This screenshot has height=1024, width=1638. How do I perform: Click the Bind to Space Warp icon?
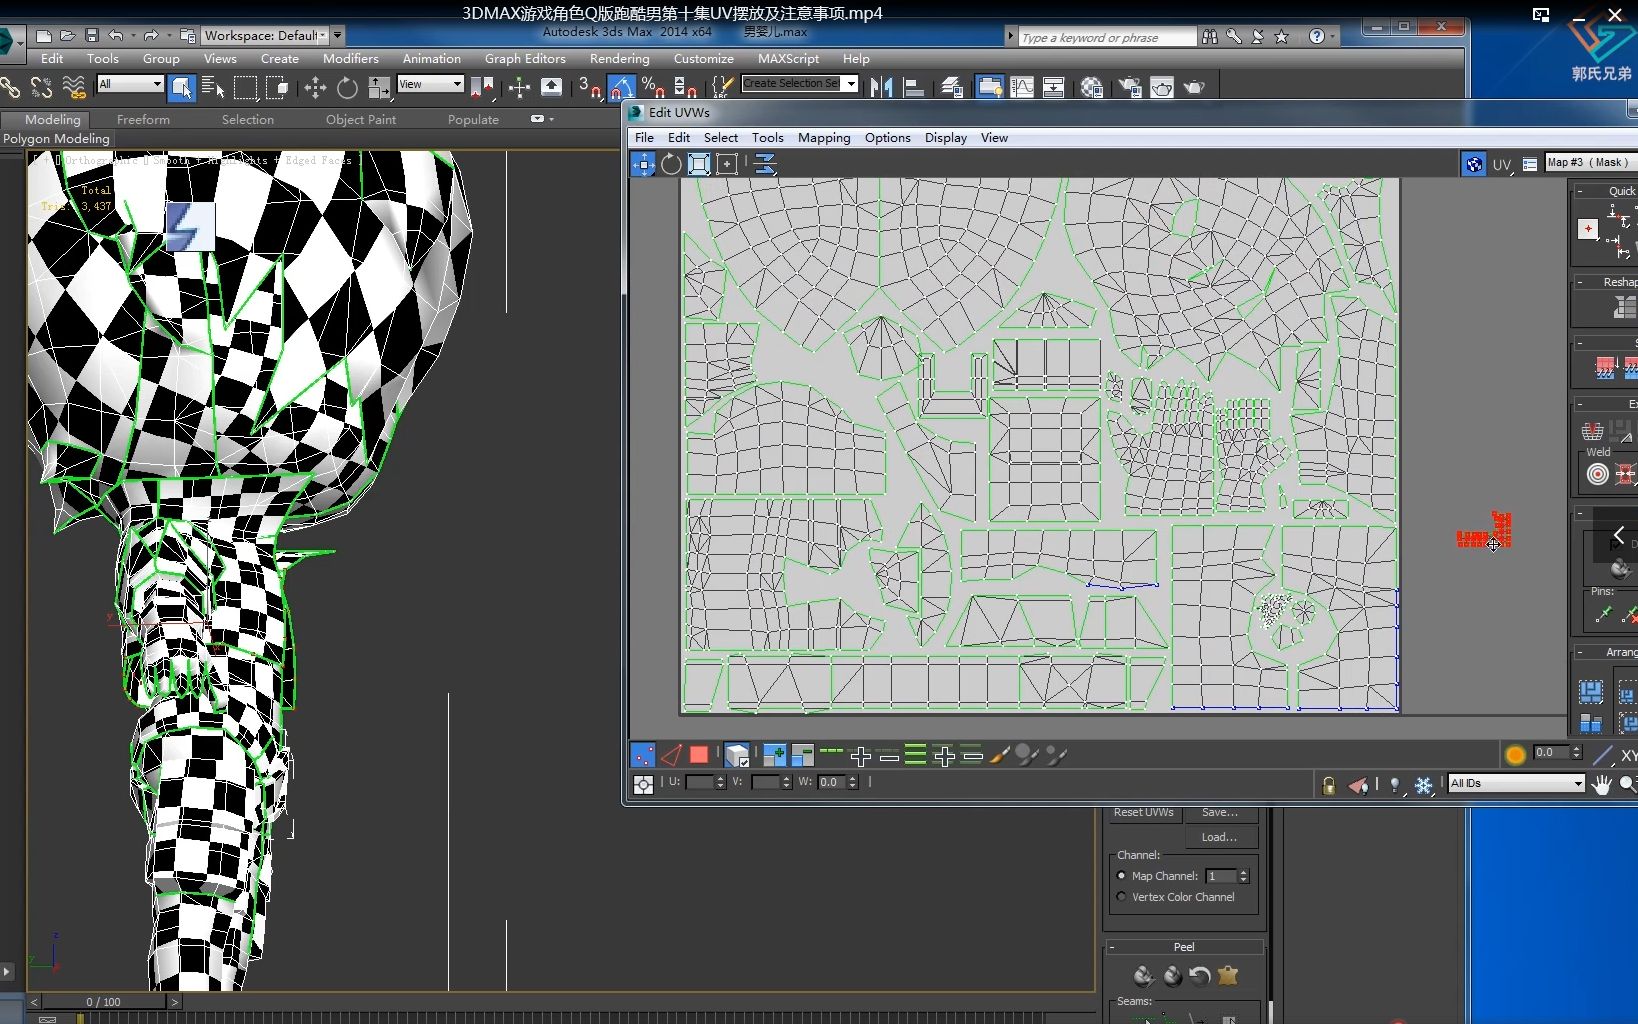74,88
